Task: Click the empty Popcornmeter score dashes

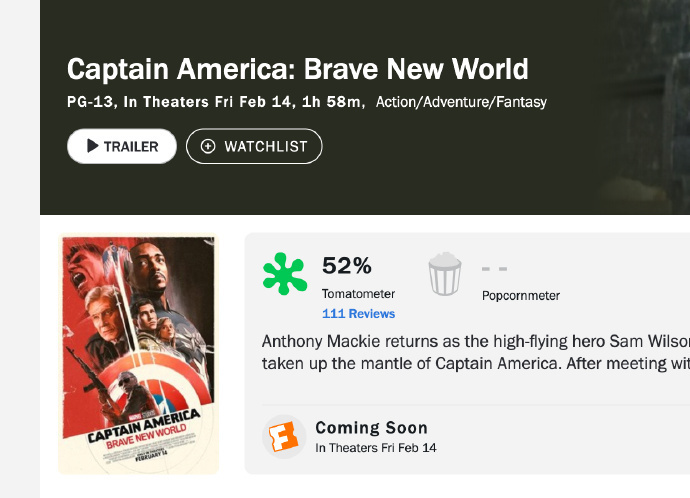Action: (x=494, y=269)
